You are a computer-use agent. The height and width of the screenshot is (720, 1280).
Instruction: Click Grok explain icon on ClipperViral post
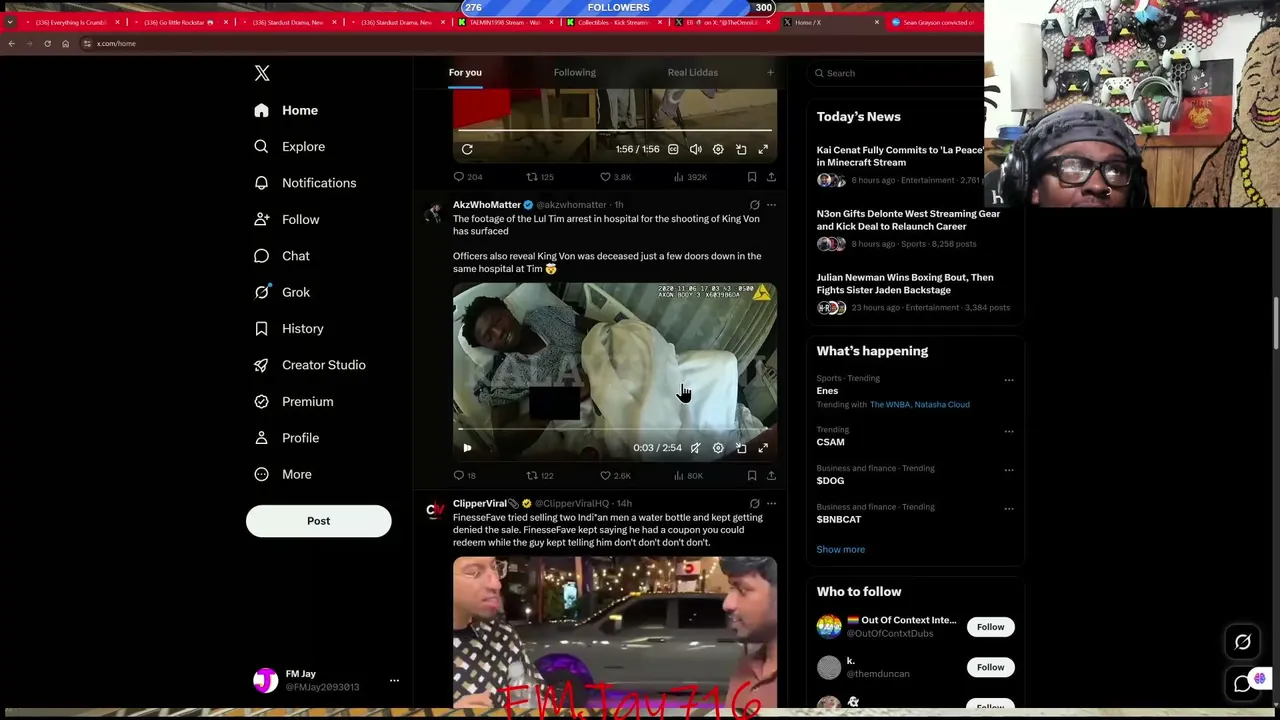pos(755,504)
